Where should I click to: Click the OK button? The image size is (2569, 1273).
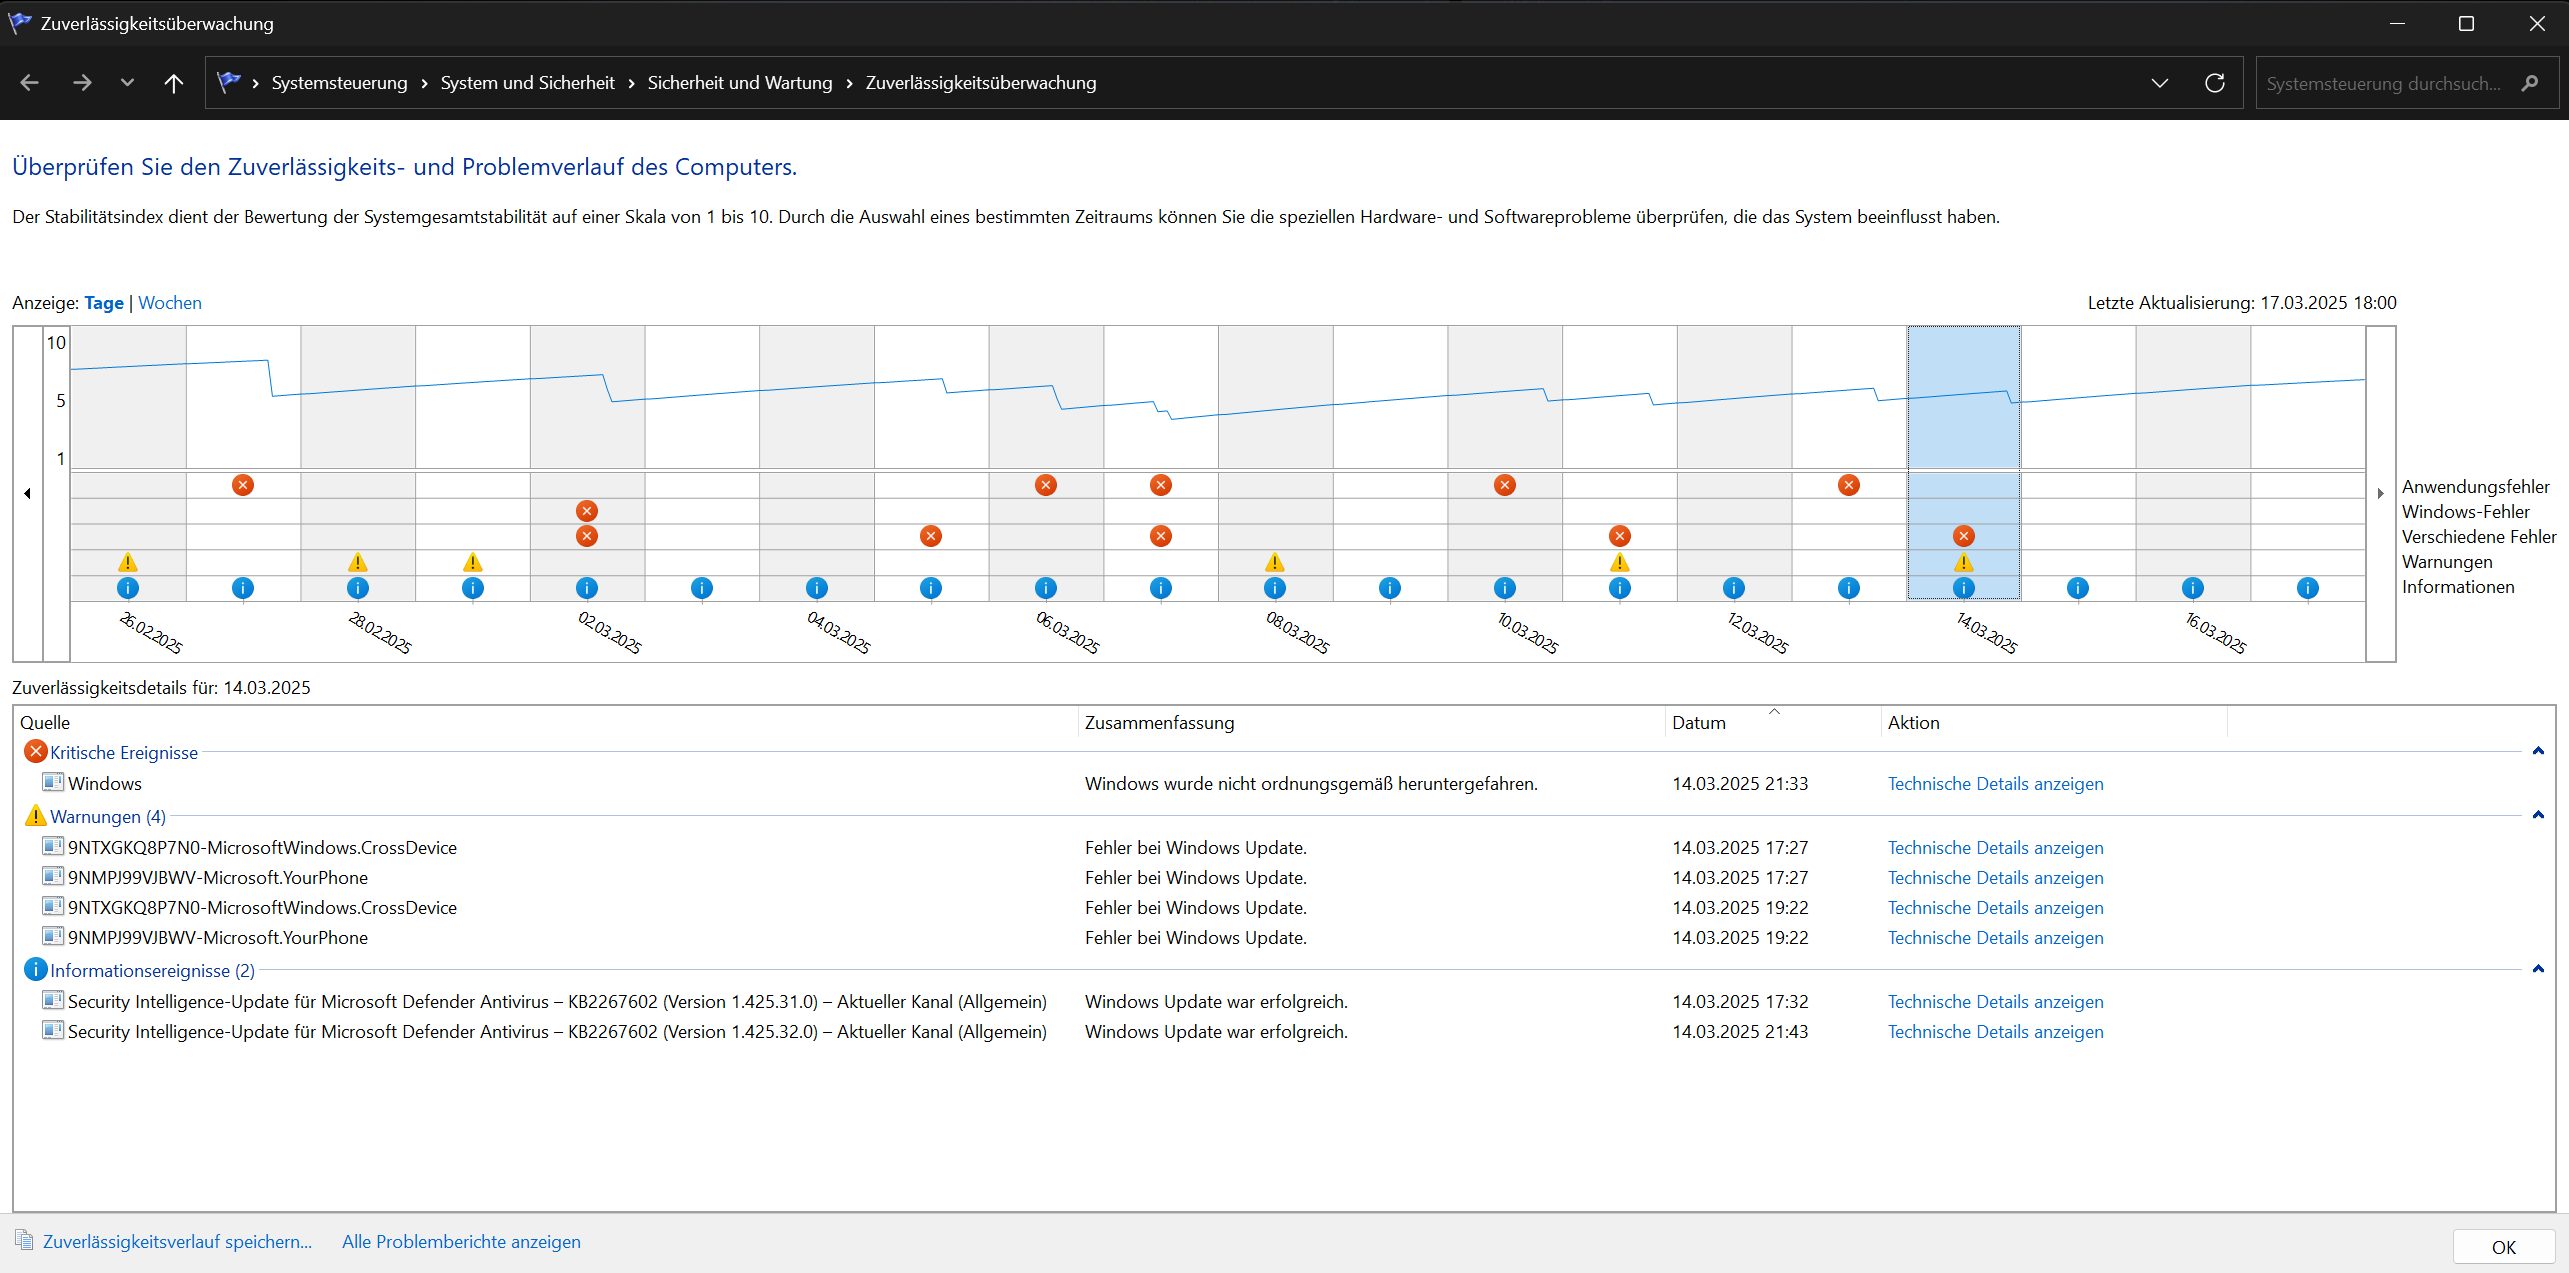tap(2503, 1247)
